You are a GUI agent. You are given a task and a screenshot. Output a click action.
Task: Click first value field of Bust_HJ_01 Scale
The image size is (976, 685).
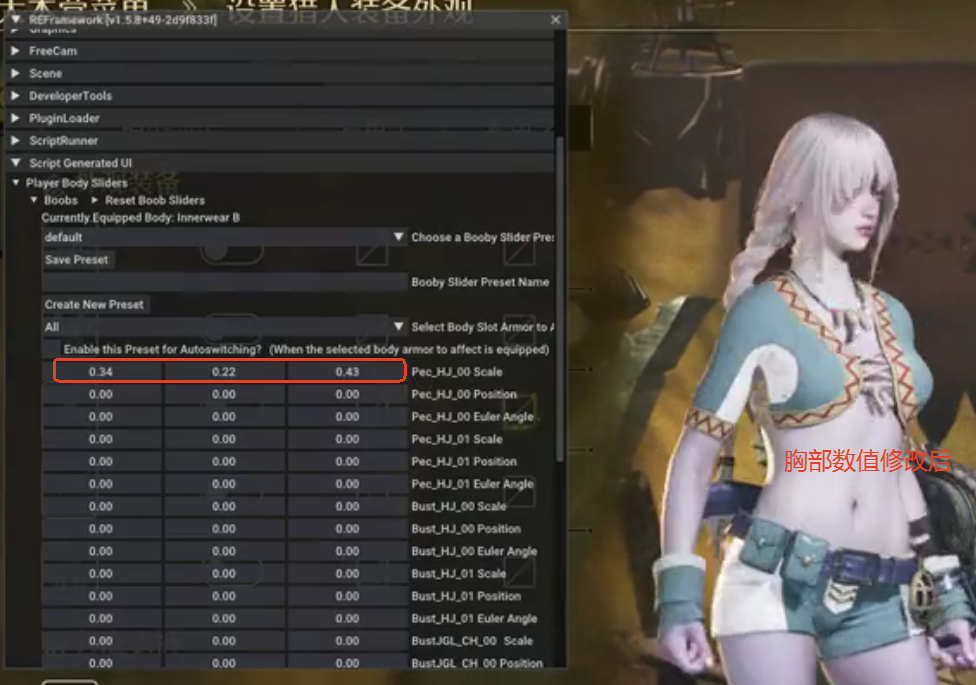pos(101,574)
